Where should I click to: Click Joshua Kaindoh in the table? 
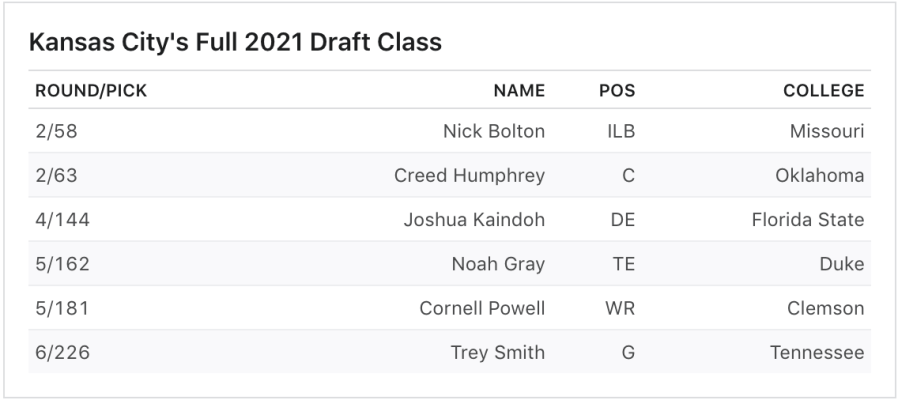[474, 220]
